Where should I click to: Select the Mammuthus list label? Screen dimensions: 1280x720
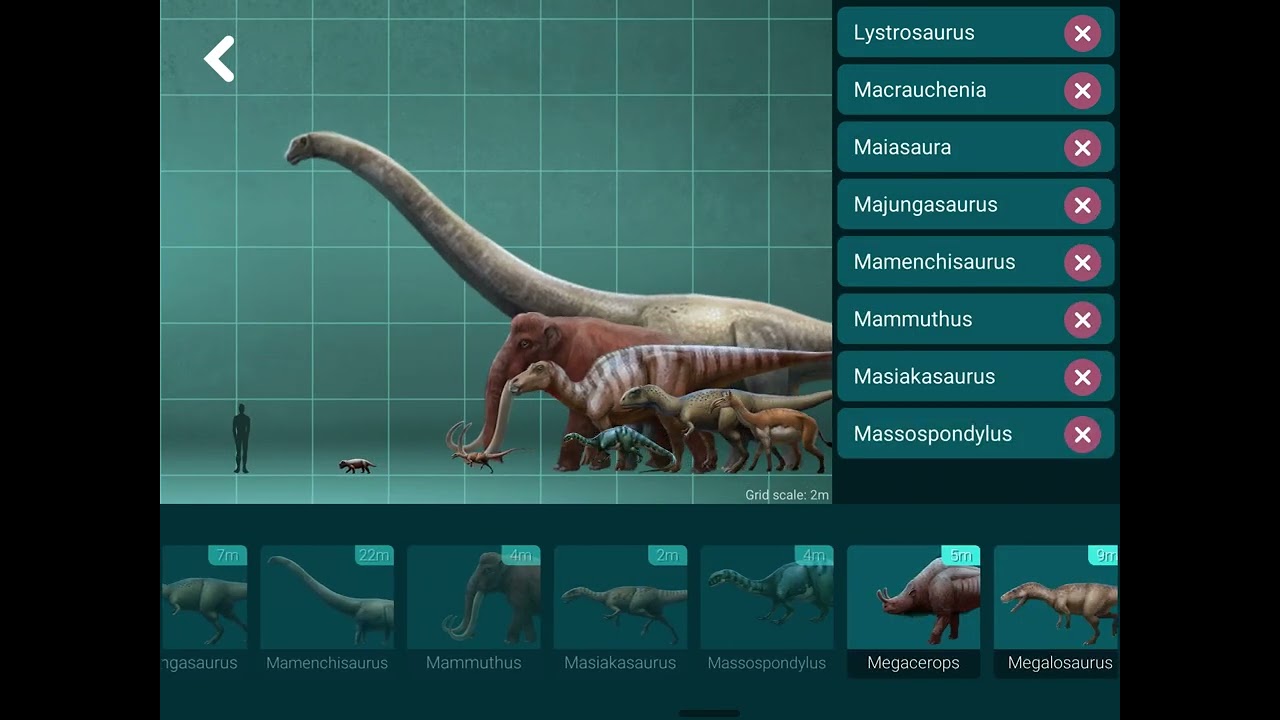pyautogui.click(x=912, y=319)
